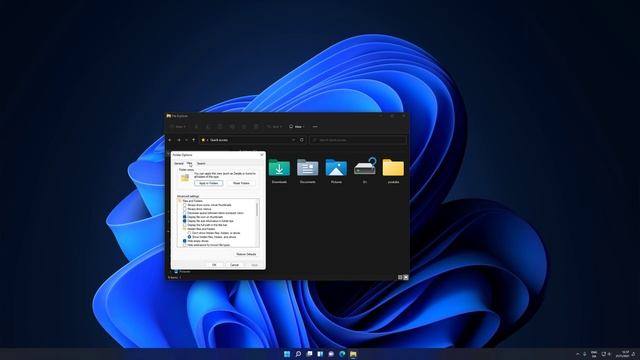Click Restore Defaults button
The width and height of the screenshot is (640, 360).
click(x=246, y=254)
